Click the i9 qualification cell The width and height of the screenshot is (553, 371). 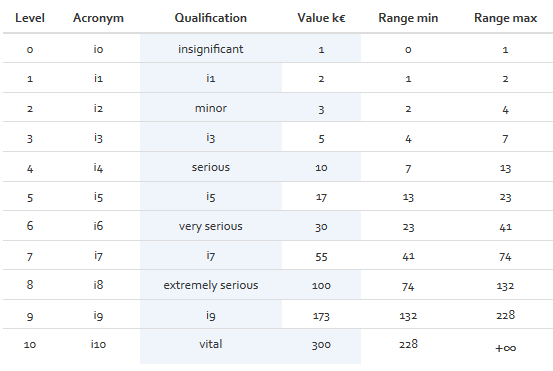211,315
